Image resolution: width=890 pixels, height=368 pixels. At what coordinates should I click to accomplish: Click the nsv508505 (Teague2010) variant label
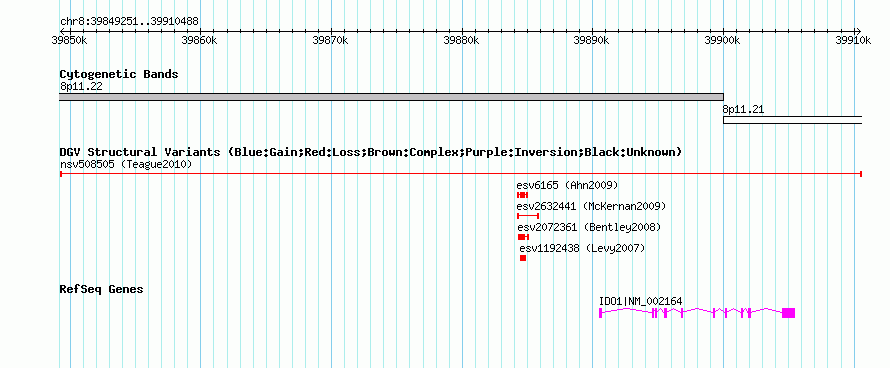(126, 165)
